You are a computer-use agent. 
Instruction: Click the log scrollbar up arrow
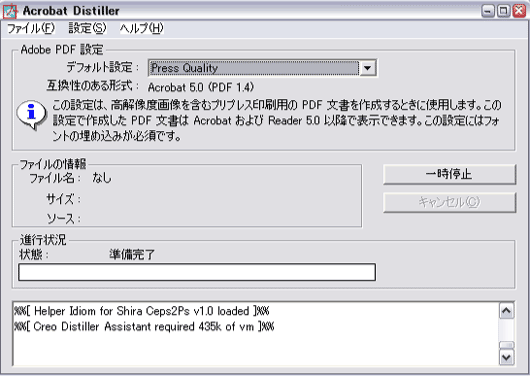pyautogui.click(x=506, y=311)
